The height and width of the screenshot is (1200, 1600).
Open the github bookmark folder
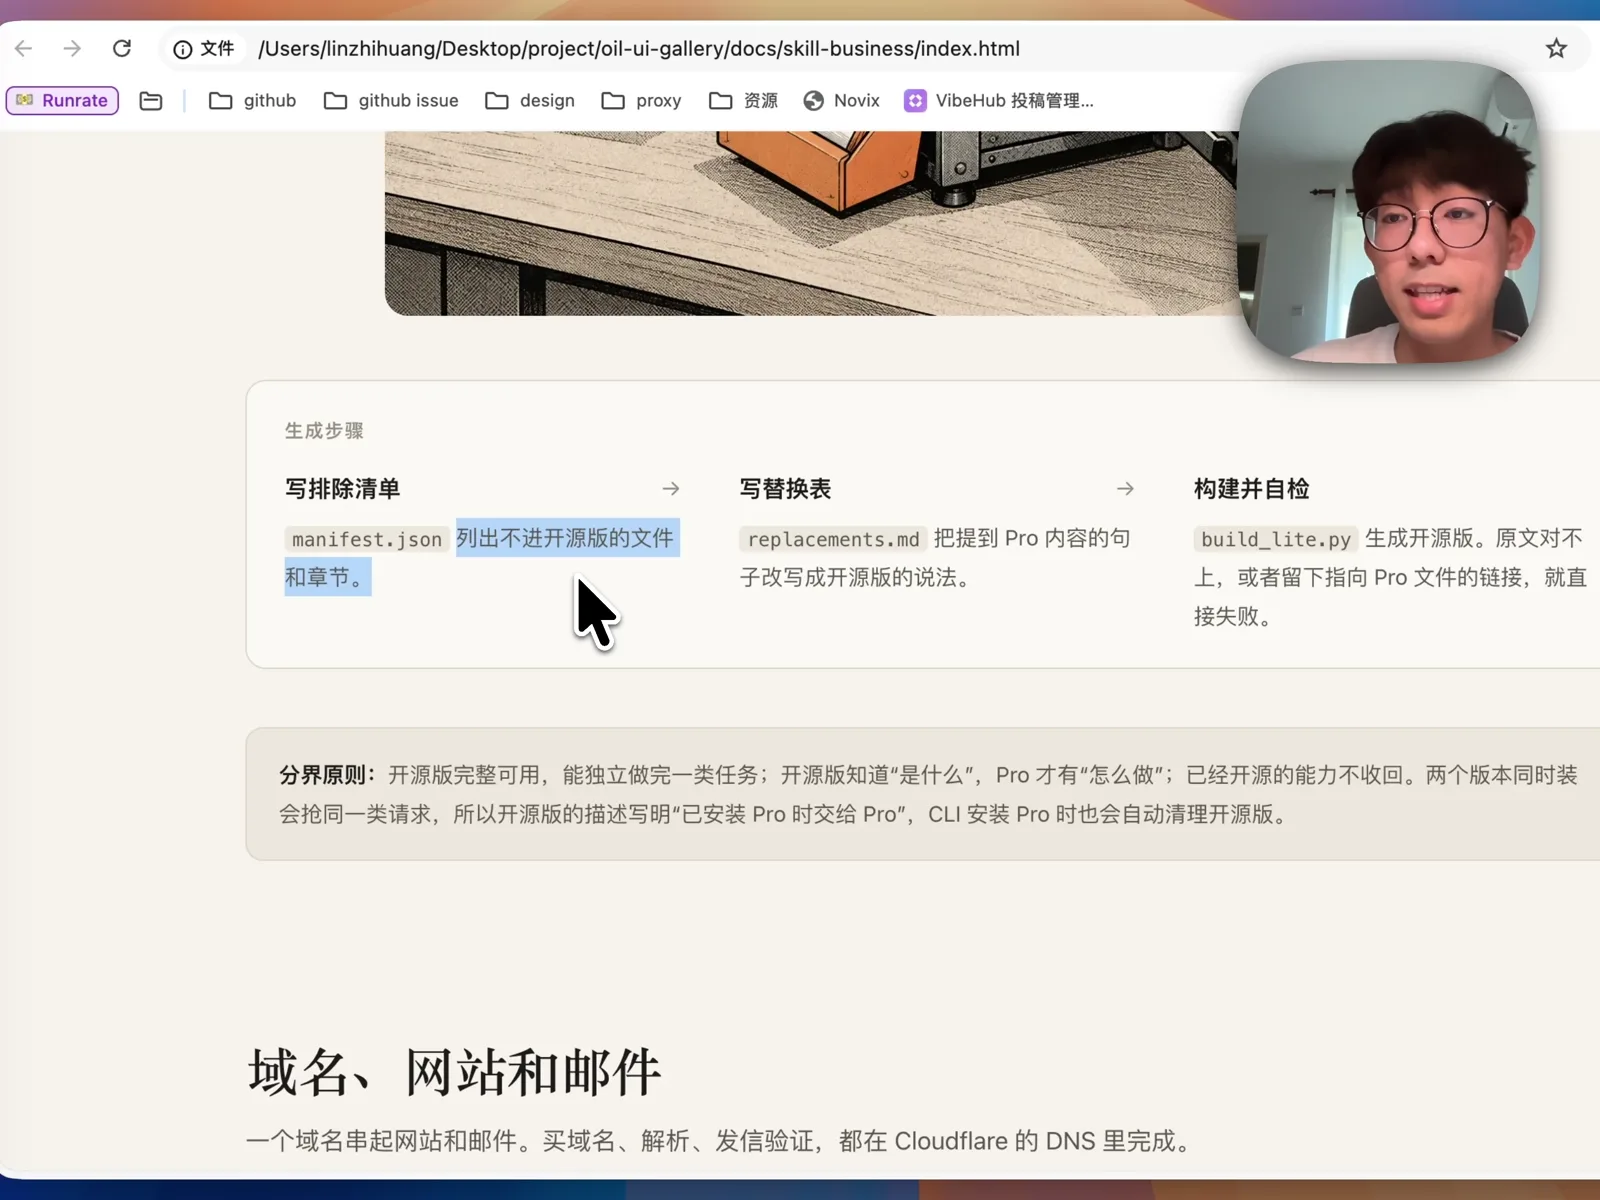click(252, 100)
